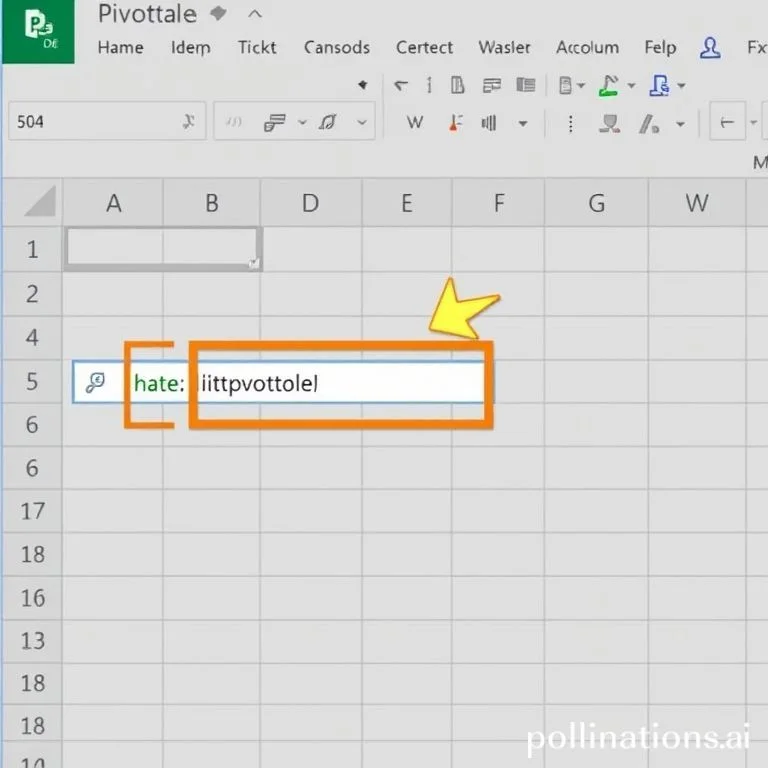
Task: Click the small black pin icon in toolbar
Action: coord(363,85)
